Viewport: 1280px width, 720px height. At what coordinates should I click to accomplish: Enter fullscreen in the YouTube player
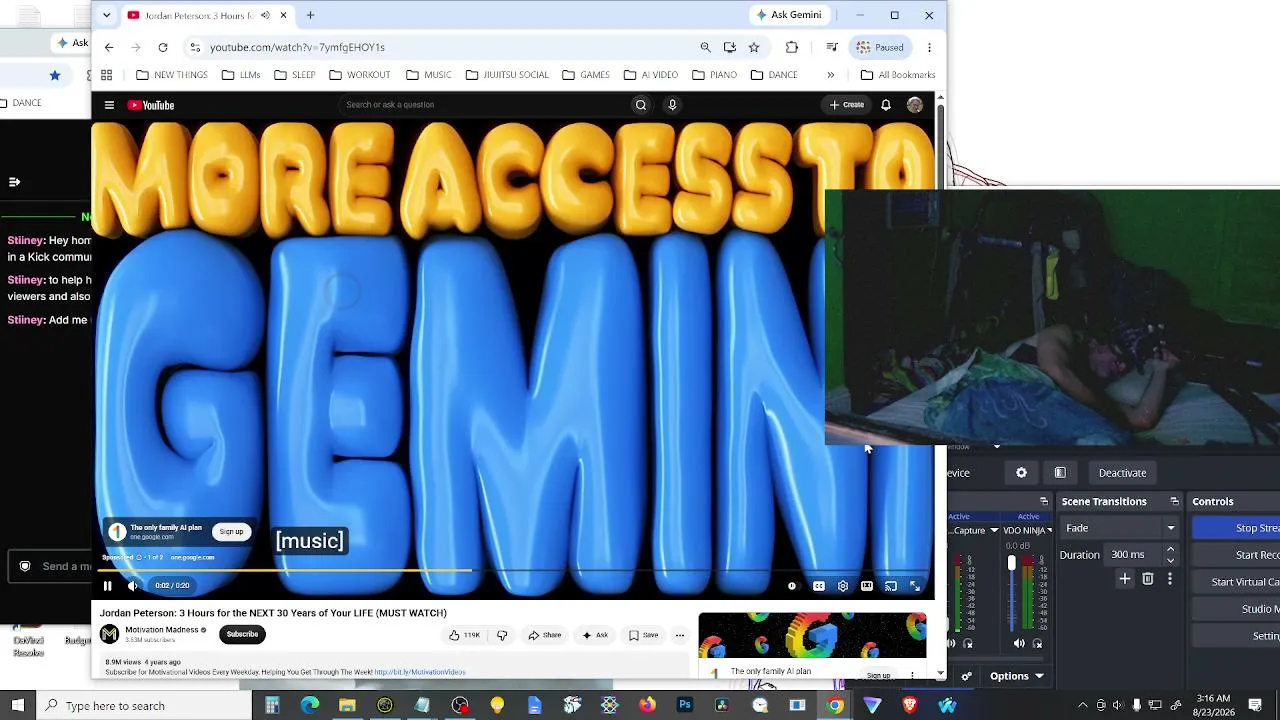click(x=915, y=586)
